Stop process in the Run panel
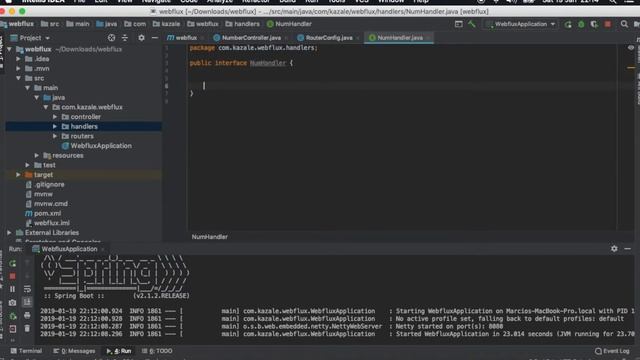This screenshot has width=640, height=360. [13, 276]
